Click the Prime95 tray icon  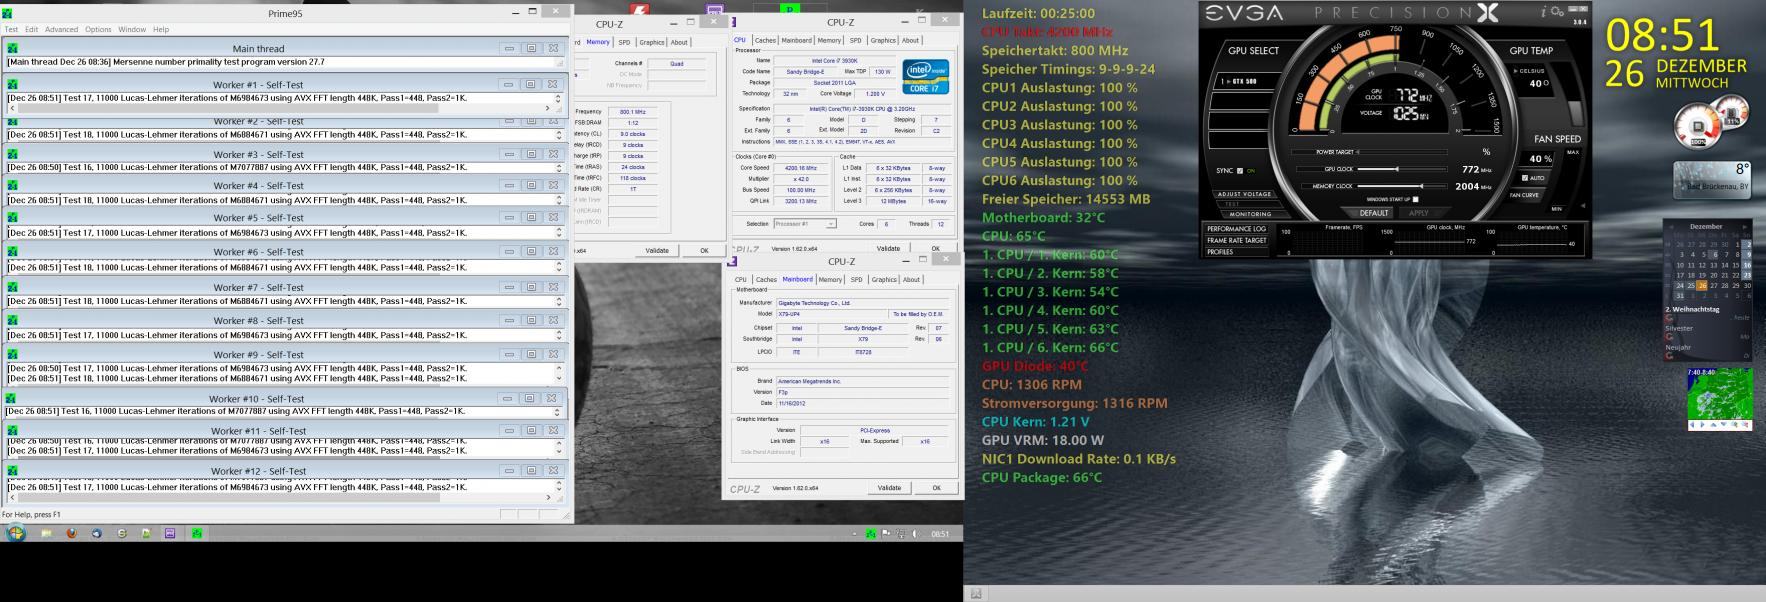[x=871, y=534]
